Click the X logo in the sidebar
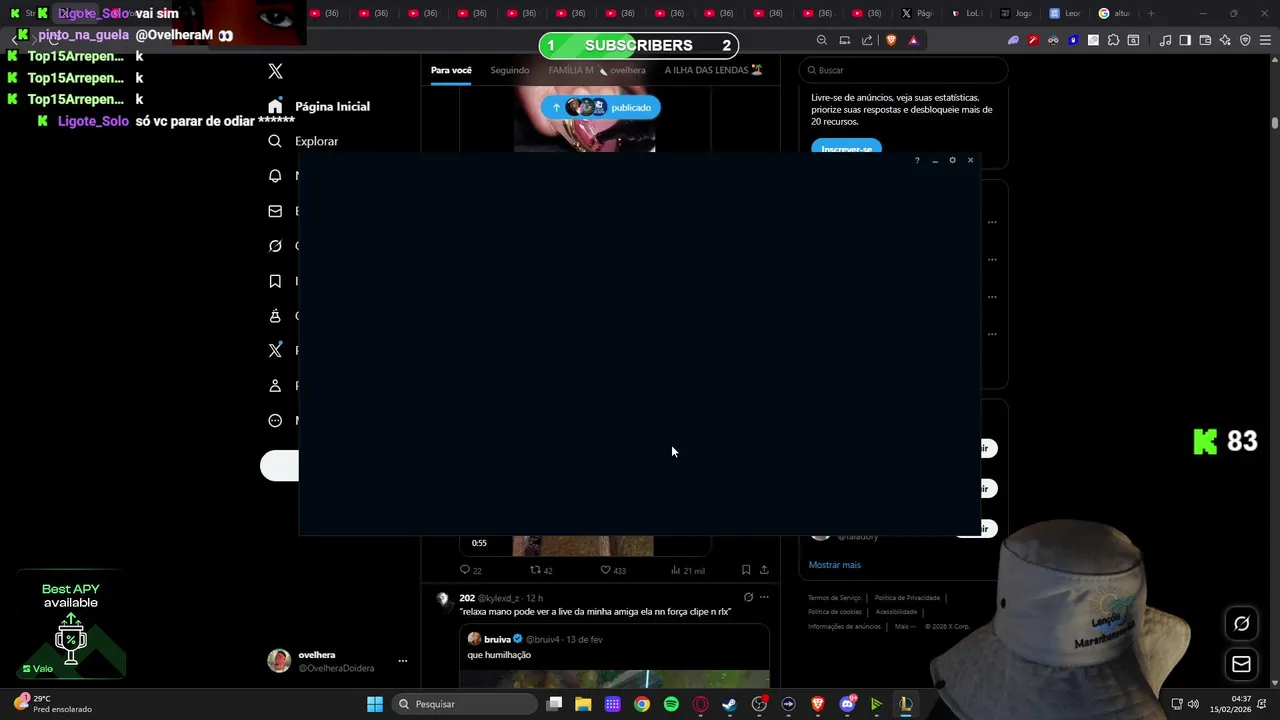This screenshot has height=720, width=1280. (x=276, y=71)
